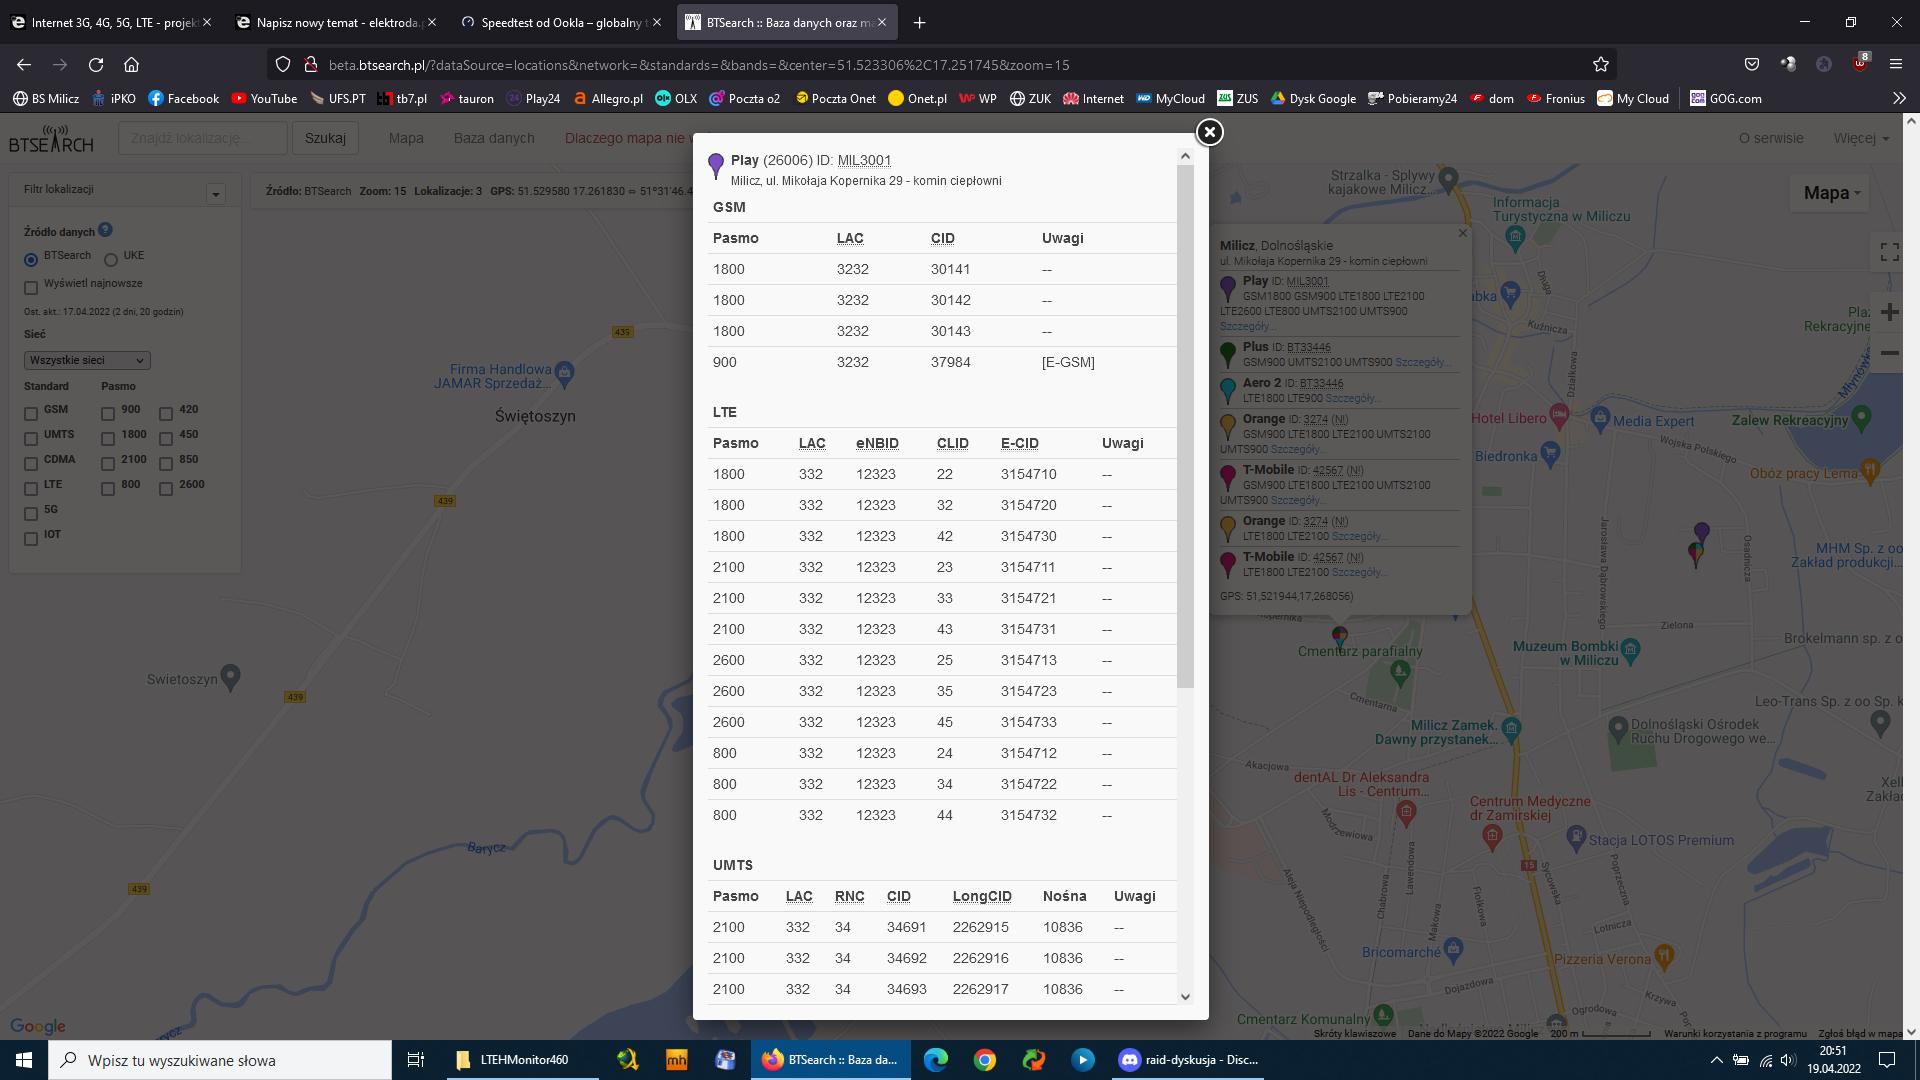Toggle the 2600 band checkbox
The width and height of the screenshot is (1920, 1080).
pos(166,489)
